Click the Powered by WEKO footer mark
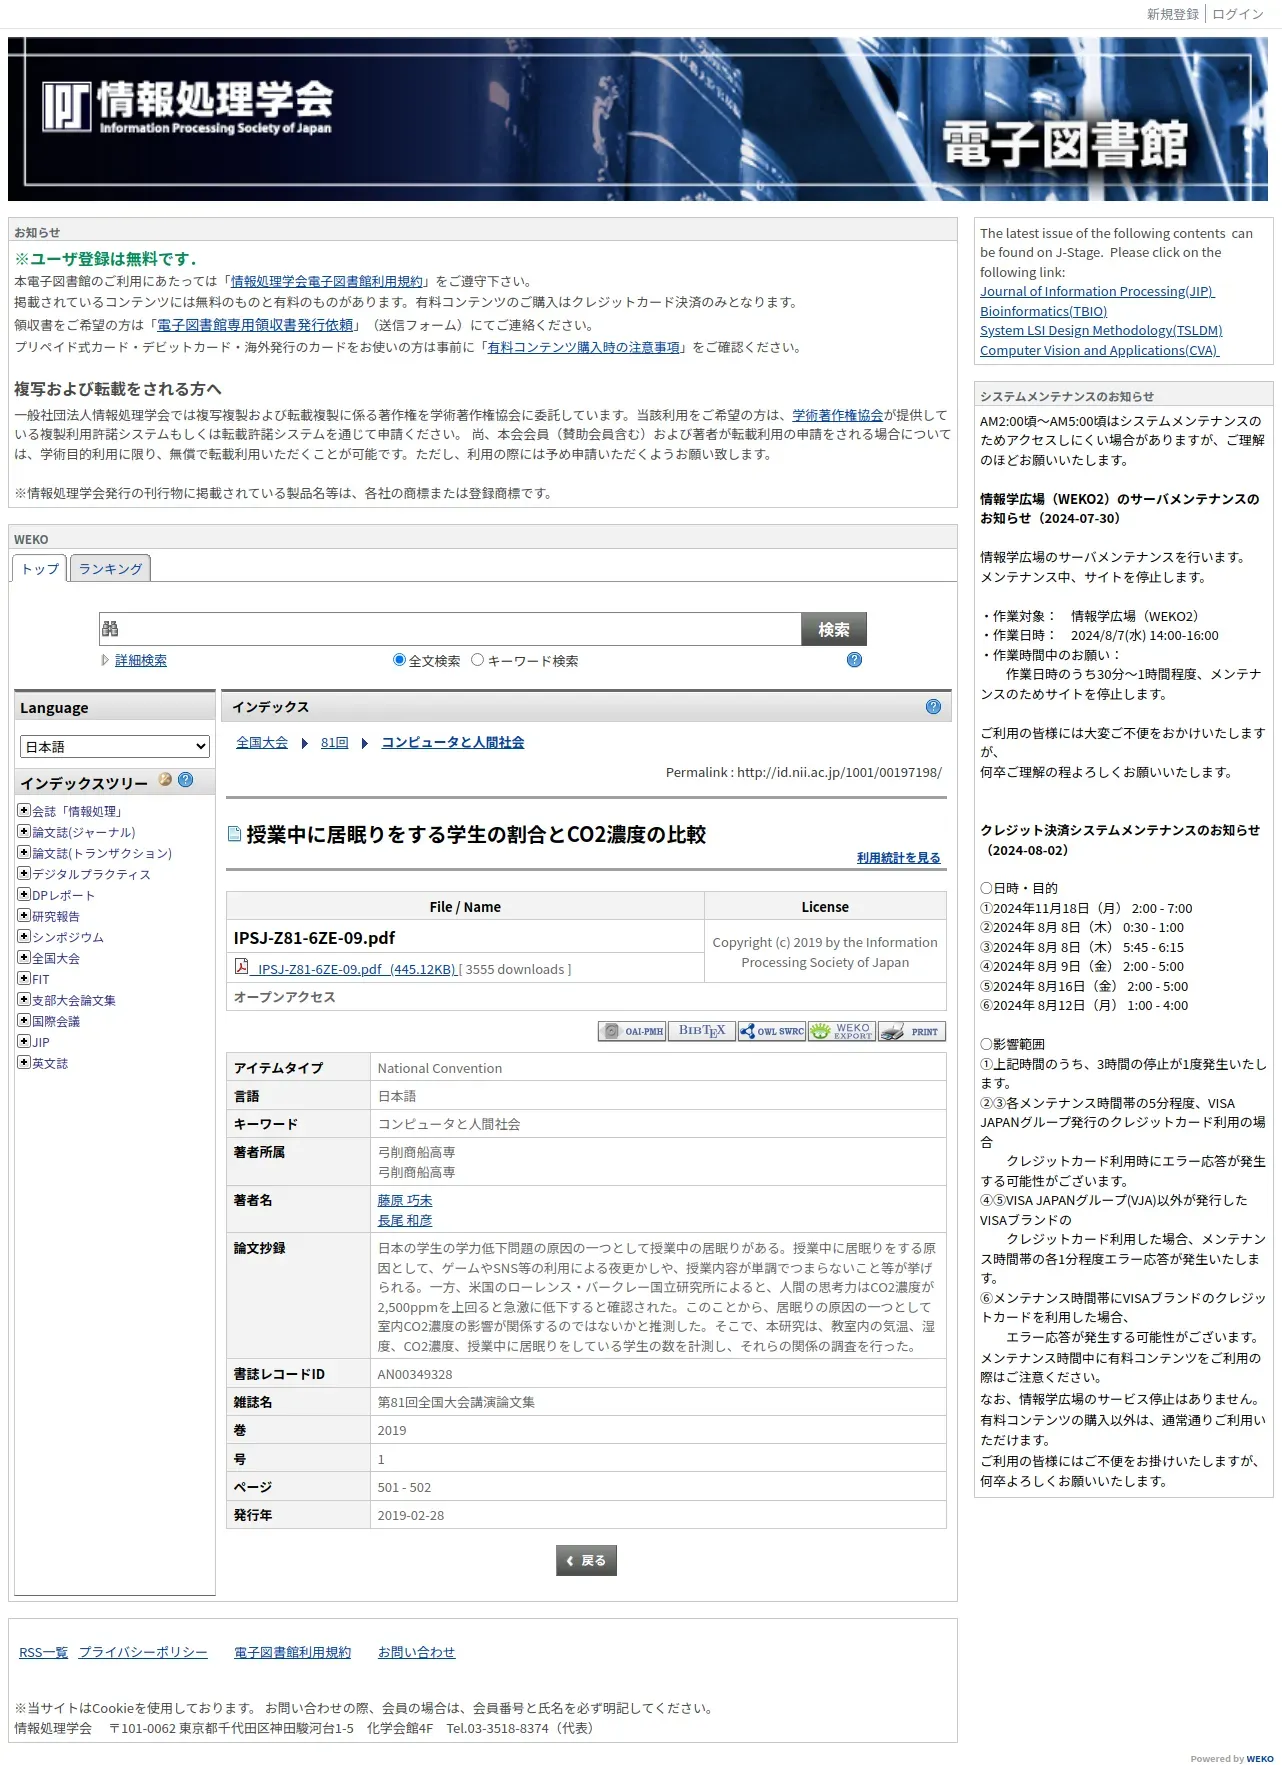 tap(1232, 1758)
